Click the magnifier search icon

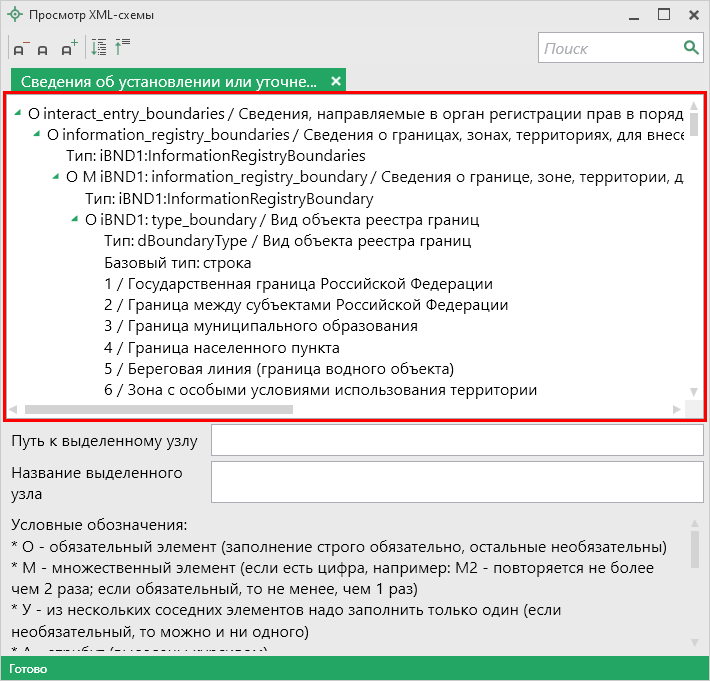[x=690, y=47]
